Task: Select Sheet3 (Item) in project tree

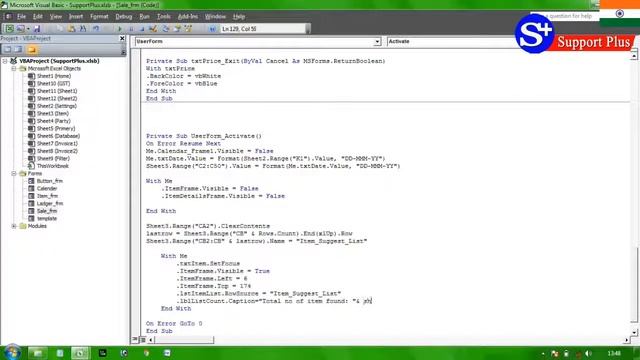Action: click(x=53, y=113)
